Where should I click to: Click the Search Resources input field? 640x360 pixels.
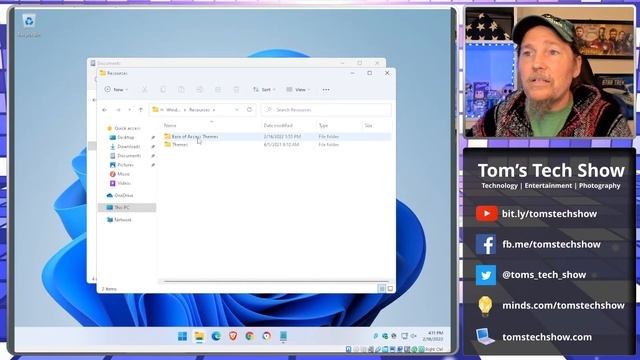(x=326, y=110)
